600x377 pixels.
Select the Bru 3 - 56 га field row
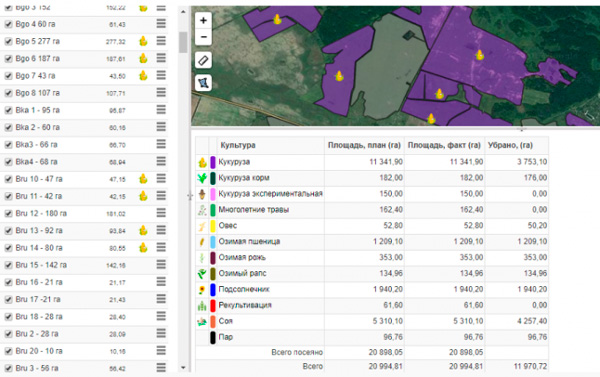(x=84, y=368)
